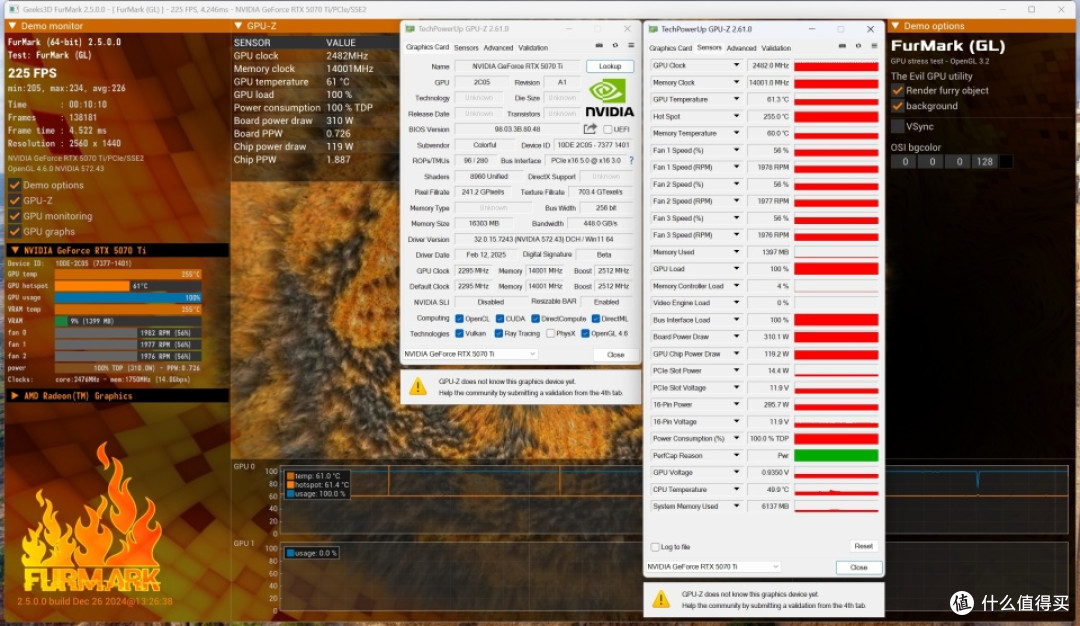Open hamburger menu in GPU-Z Sensors window
The width and height of the screenshot is (1080, 626).
point(874,46)
